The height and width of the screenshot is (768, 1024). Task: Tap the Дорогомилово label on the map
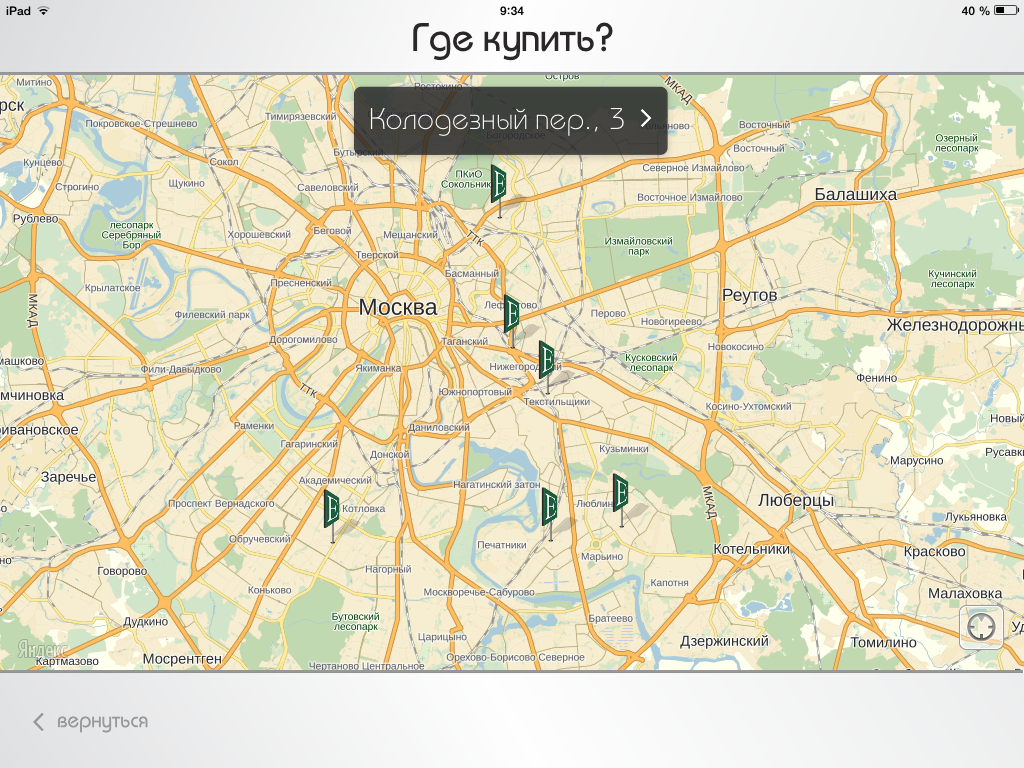point(303,340)
